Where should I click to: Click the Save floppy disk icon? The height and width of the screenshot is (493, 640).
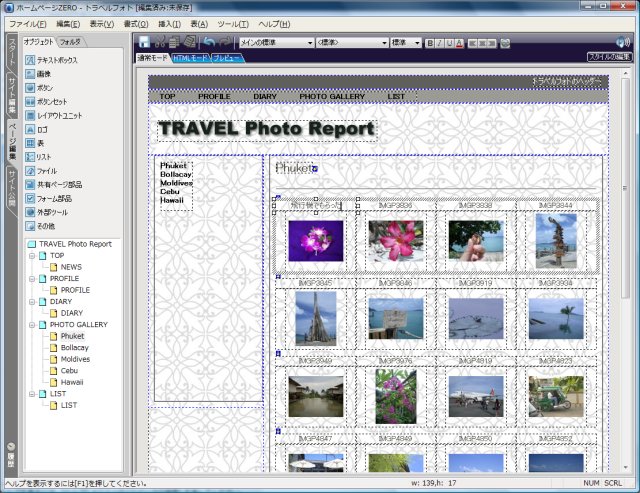tap(144, 42)
